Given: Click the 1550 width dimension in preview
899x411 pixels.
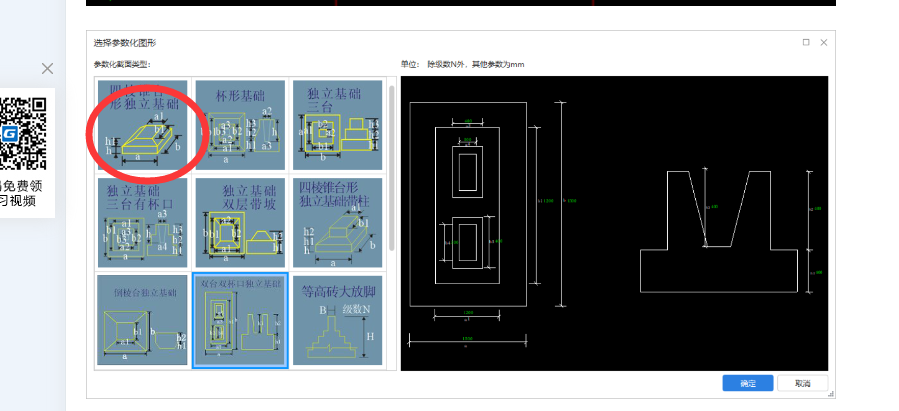Looking at the screenshot, I should click(467, 339).
